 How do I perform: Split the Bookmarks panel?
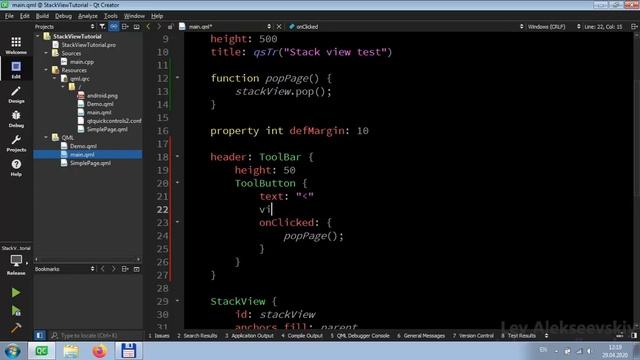click(125, 269)
